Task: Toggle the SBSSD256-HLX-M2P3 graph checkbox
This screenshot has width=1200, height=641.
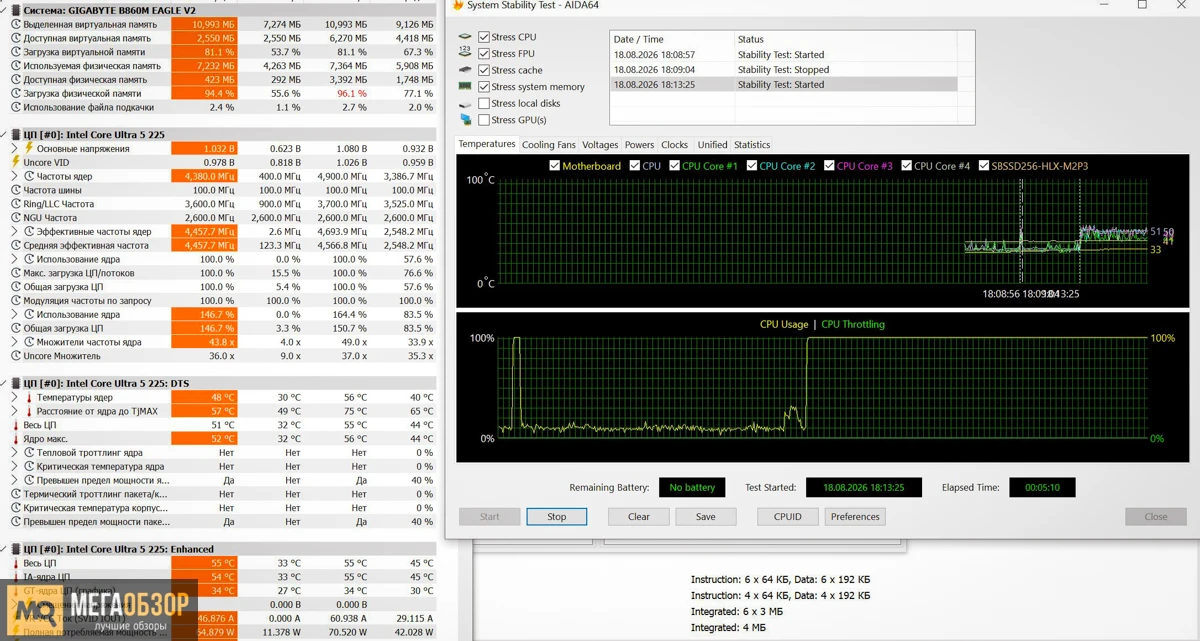Action: click(x=984, y=166)
